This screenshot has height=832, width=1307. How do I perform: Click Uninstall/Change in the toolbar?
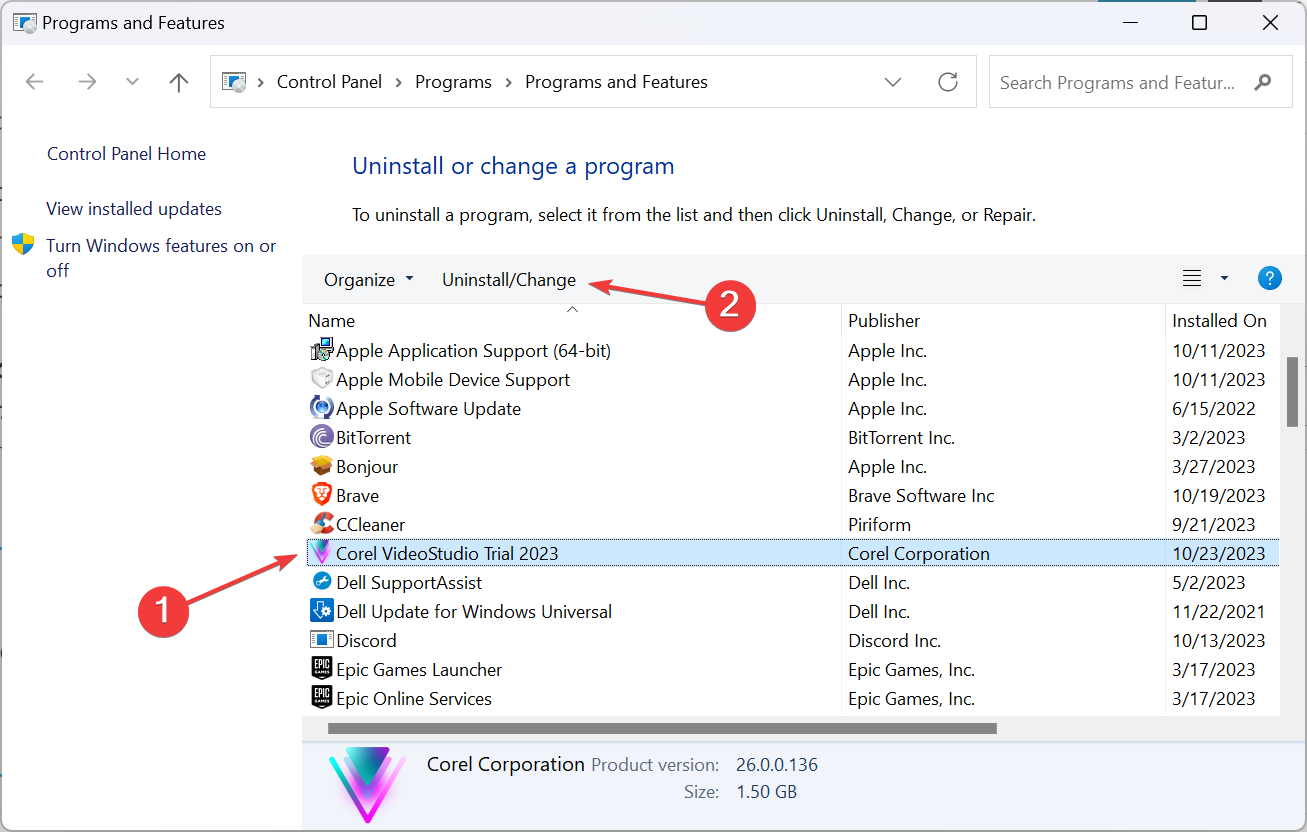(509, 280)
